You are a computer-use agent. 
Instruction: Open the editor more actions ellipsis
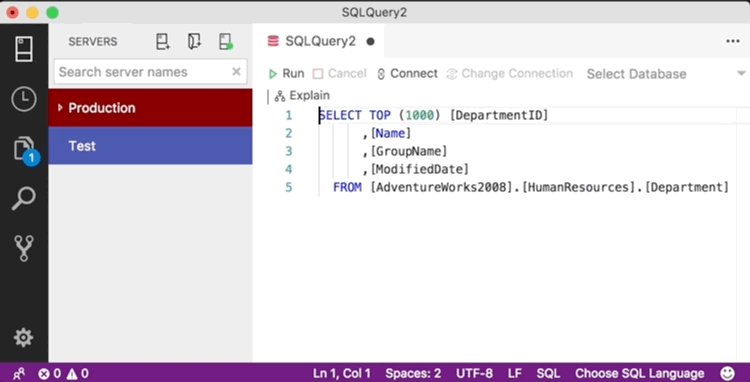tap(733, 42)
